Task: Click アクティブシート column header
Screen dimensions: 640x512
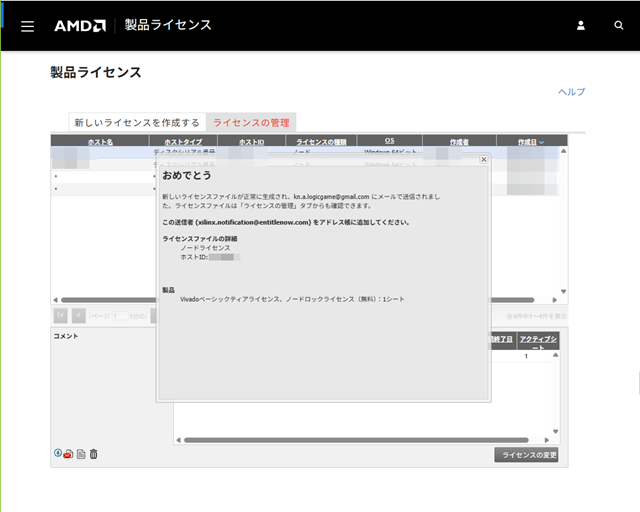Action: click(x=538, y=342)
